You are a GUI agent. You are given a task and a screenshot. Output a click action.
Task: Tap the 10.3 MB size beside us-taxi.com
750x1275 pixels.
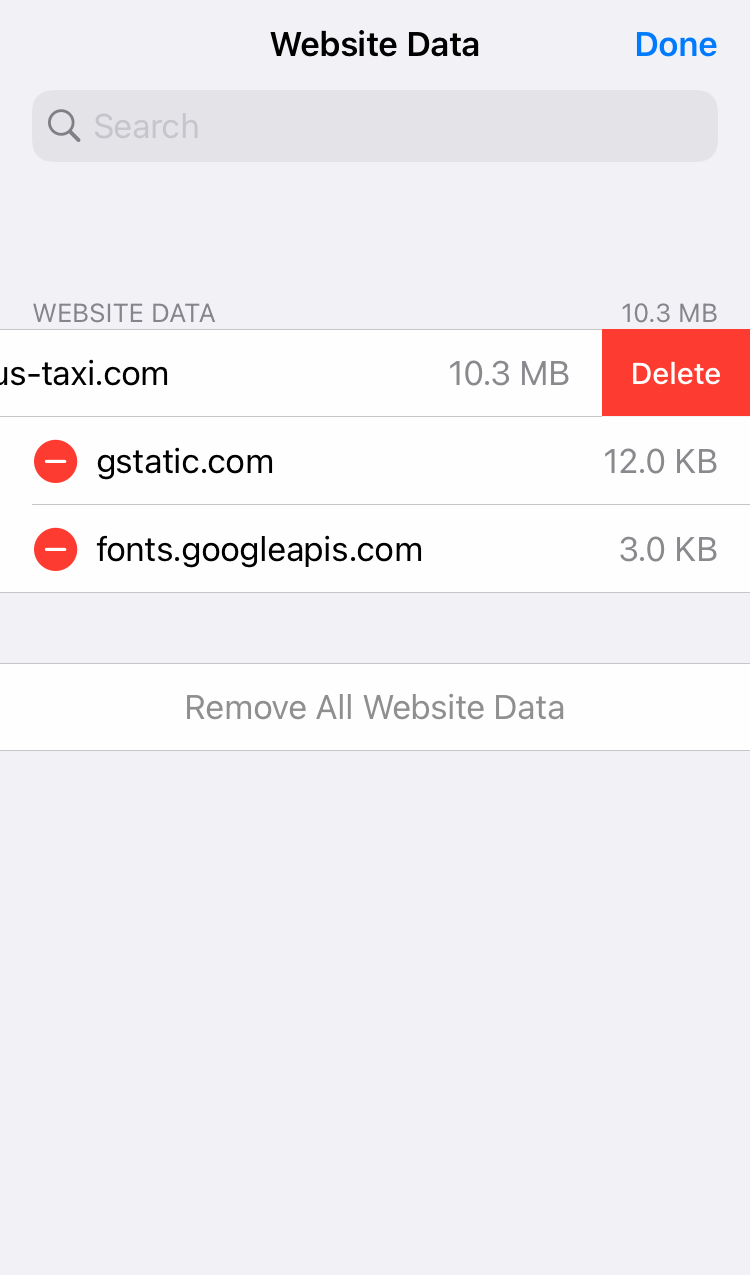pos(509,373)
